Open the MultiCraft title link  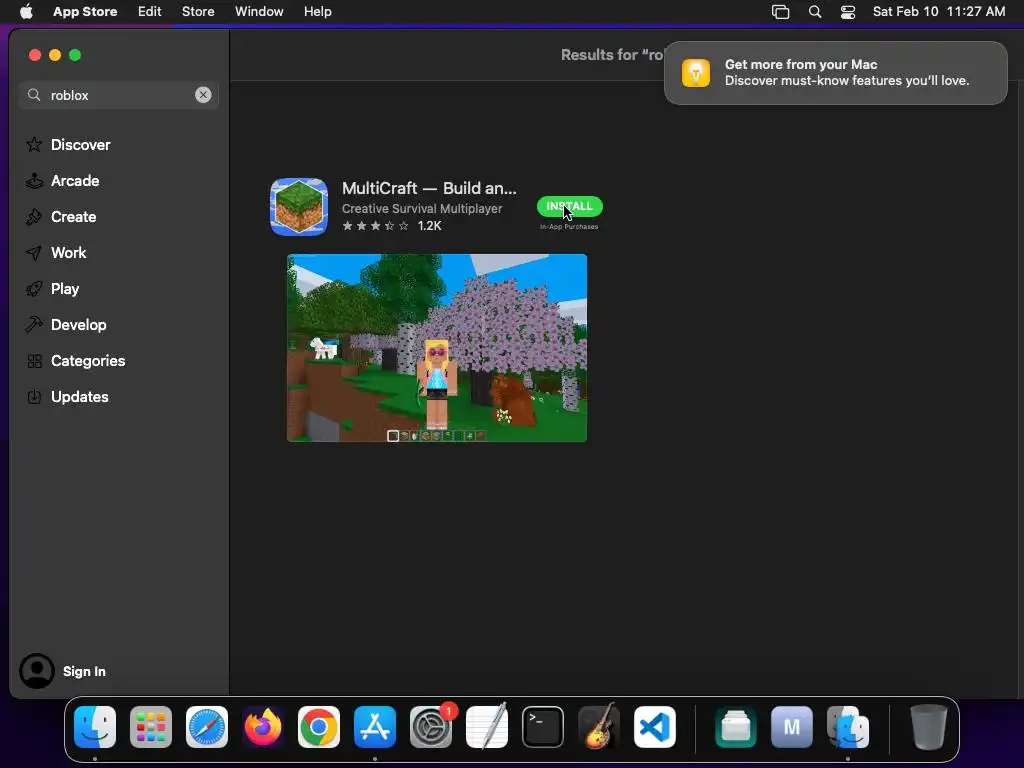(x=429, y=188)
